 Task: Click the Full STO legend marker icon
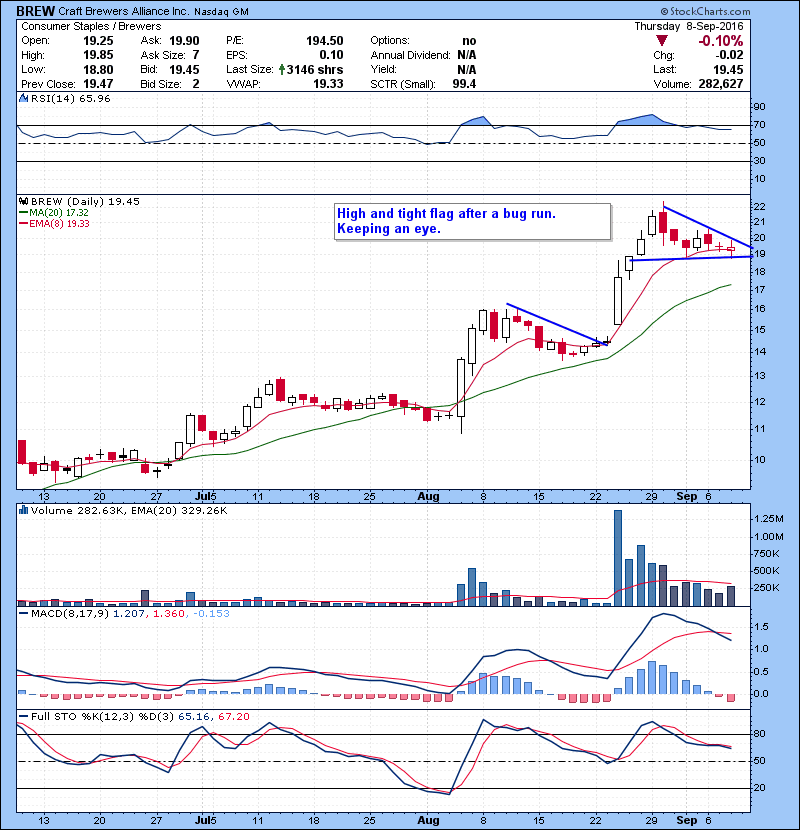[x=24, y=715]
